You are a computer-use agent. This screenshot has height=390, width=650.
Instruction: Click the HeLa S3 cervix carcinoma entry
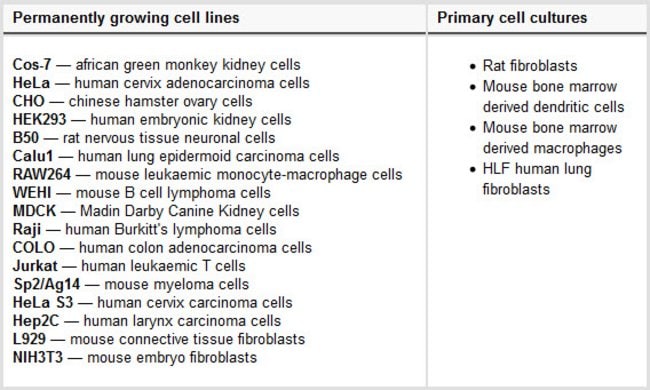click(153, 302)
